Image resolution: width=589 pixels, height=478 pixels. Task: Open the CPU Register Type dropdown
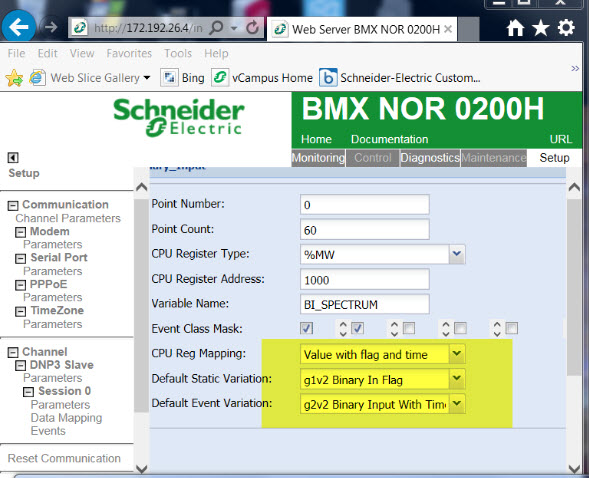(x=457, y=254)
